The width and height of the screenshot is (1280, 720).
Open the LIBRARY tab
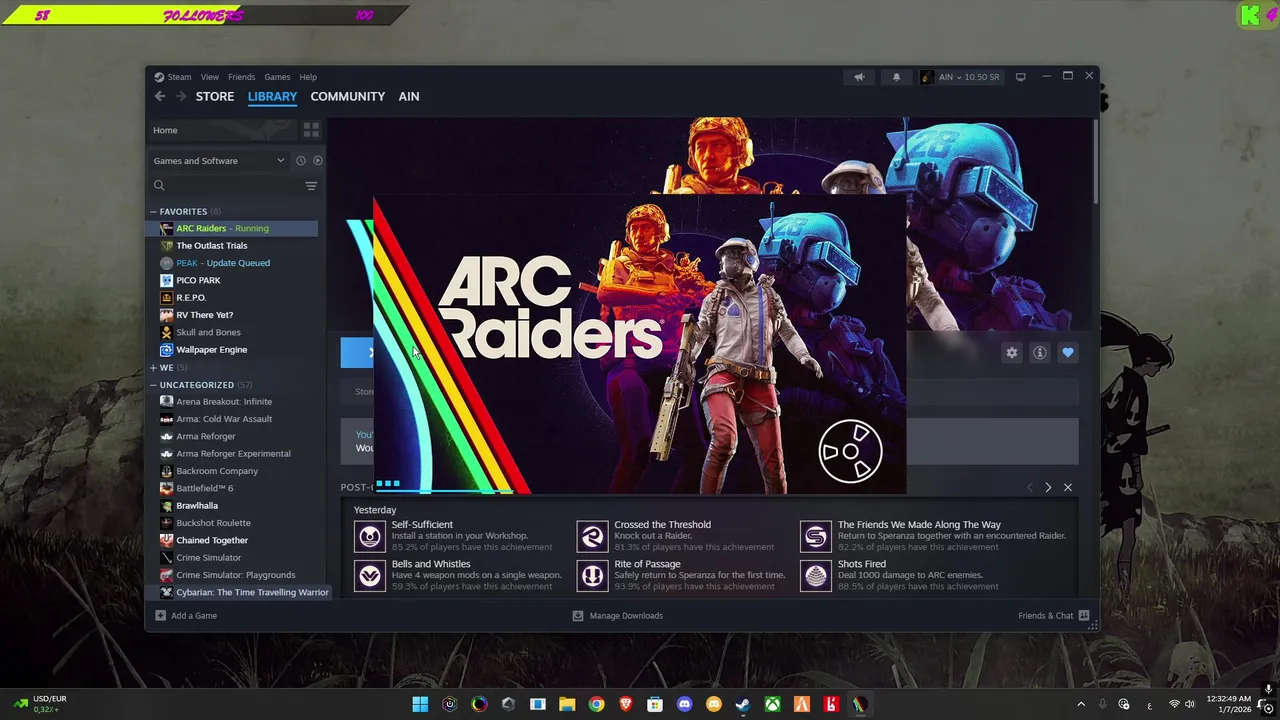pyautogui.click(x=272, y=96)
